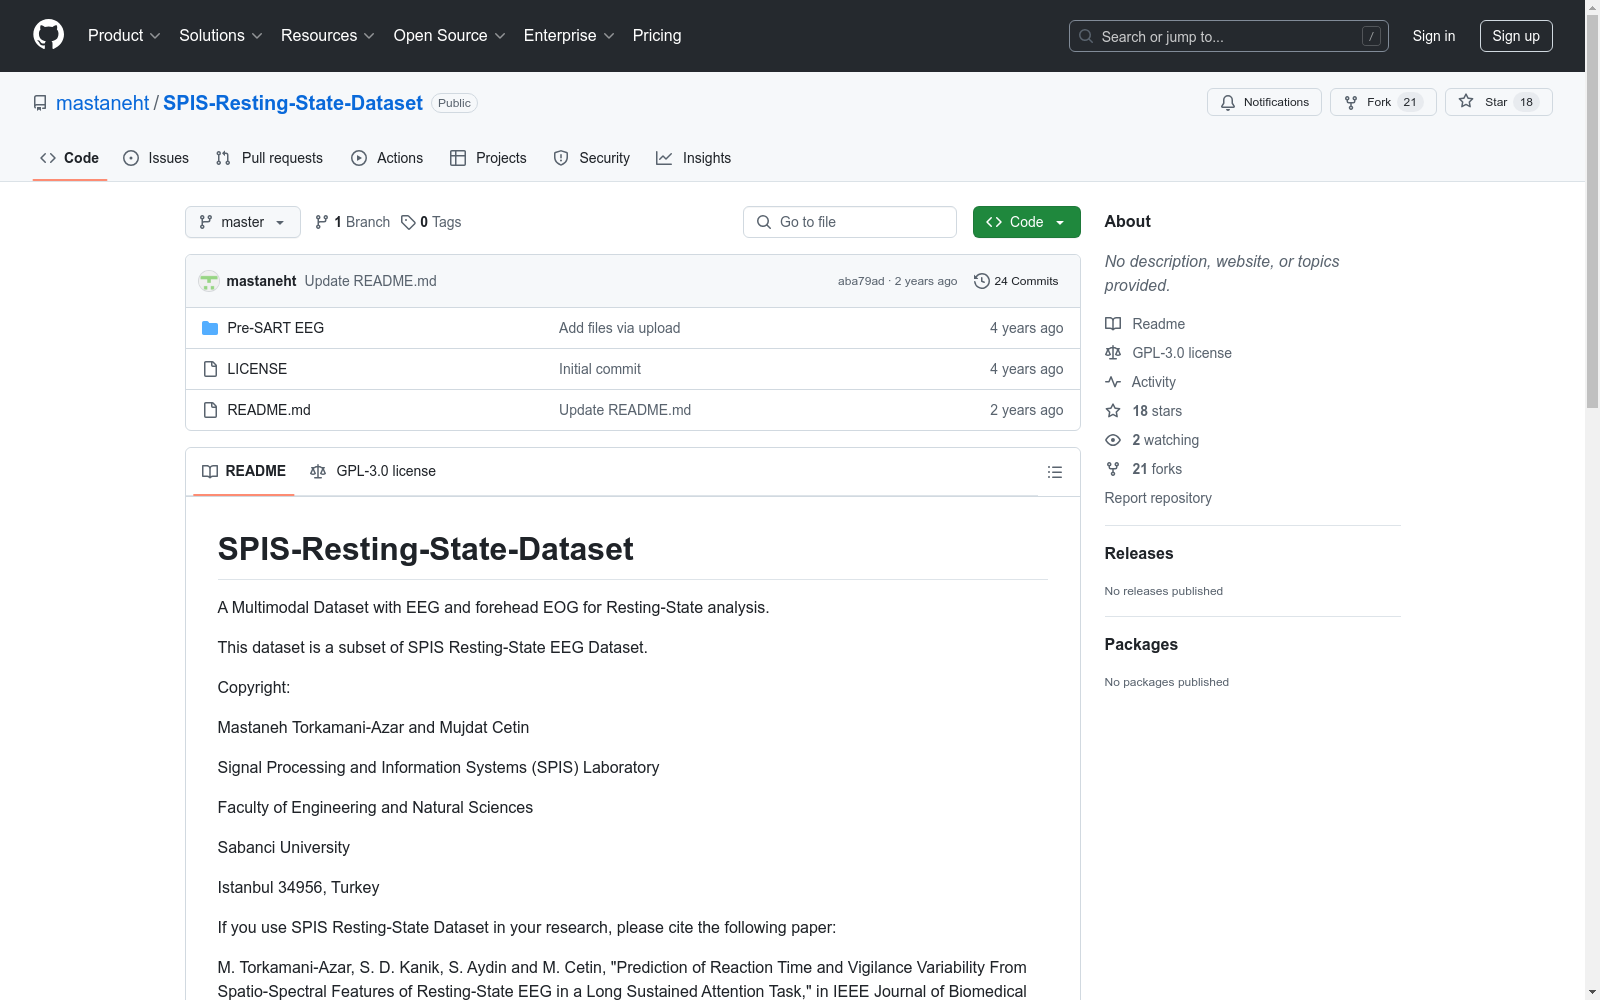Open the master branch selector
Screen dimensions: 1600x1000
pos(243,222)
